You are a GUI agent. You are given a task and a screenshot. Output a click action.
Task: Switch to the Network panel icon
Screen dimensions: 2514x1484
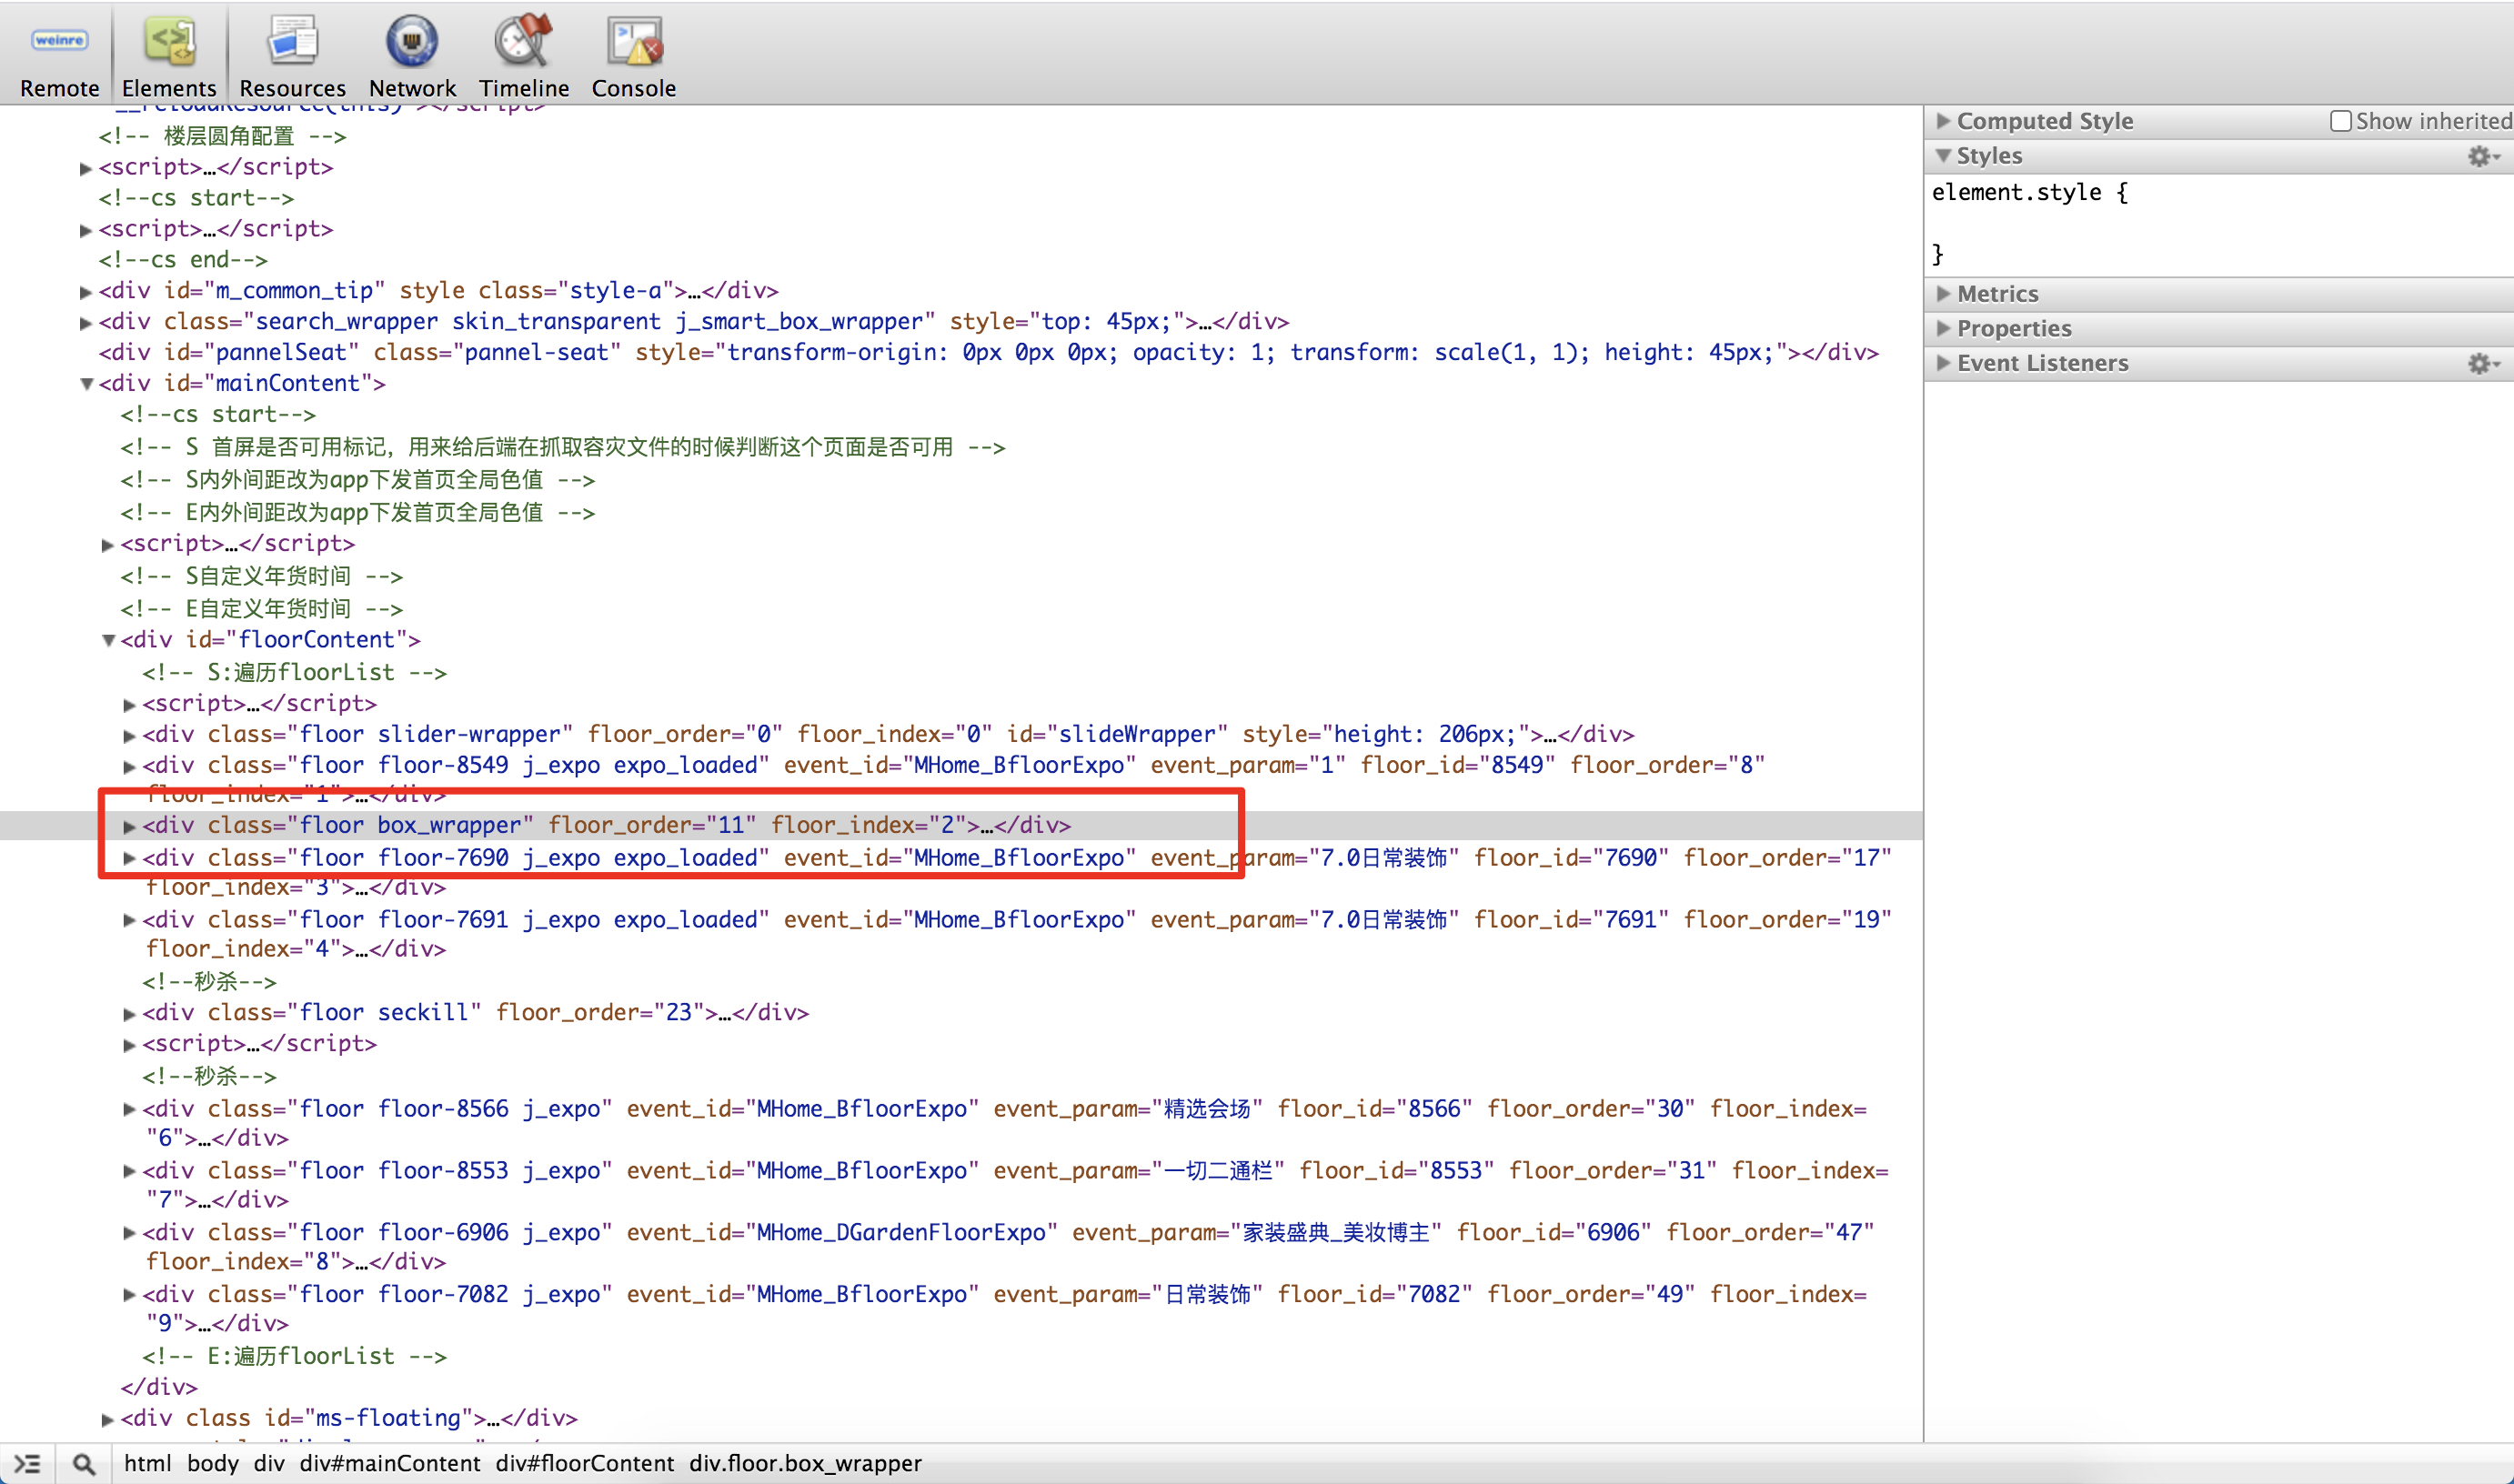(411, 42)
